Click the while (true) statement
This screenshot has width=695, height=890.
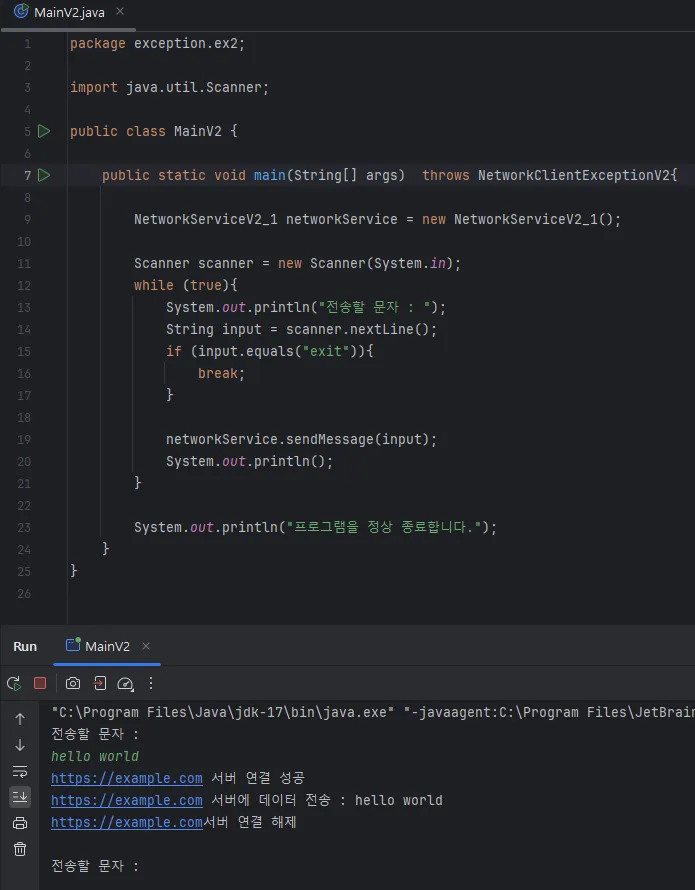(x=186, y=286)
